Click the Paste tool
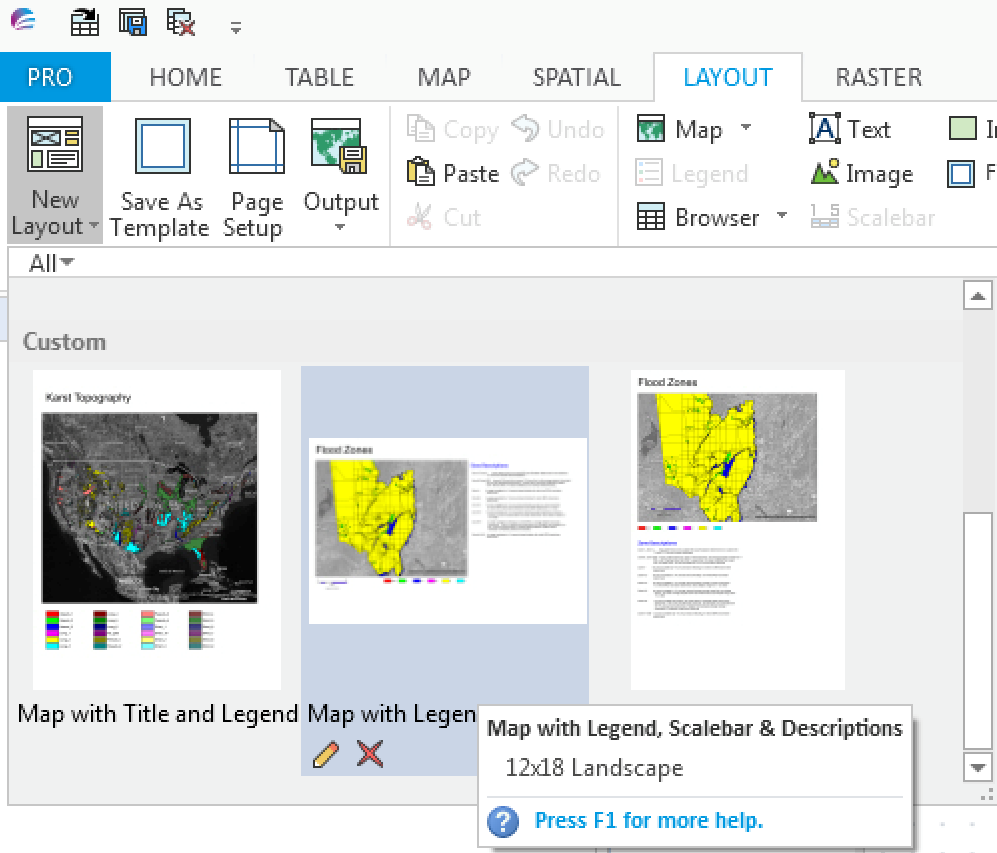 point(452,172)
